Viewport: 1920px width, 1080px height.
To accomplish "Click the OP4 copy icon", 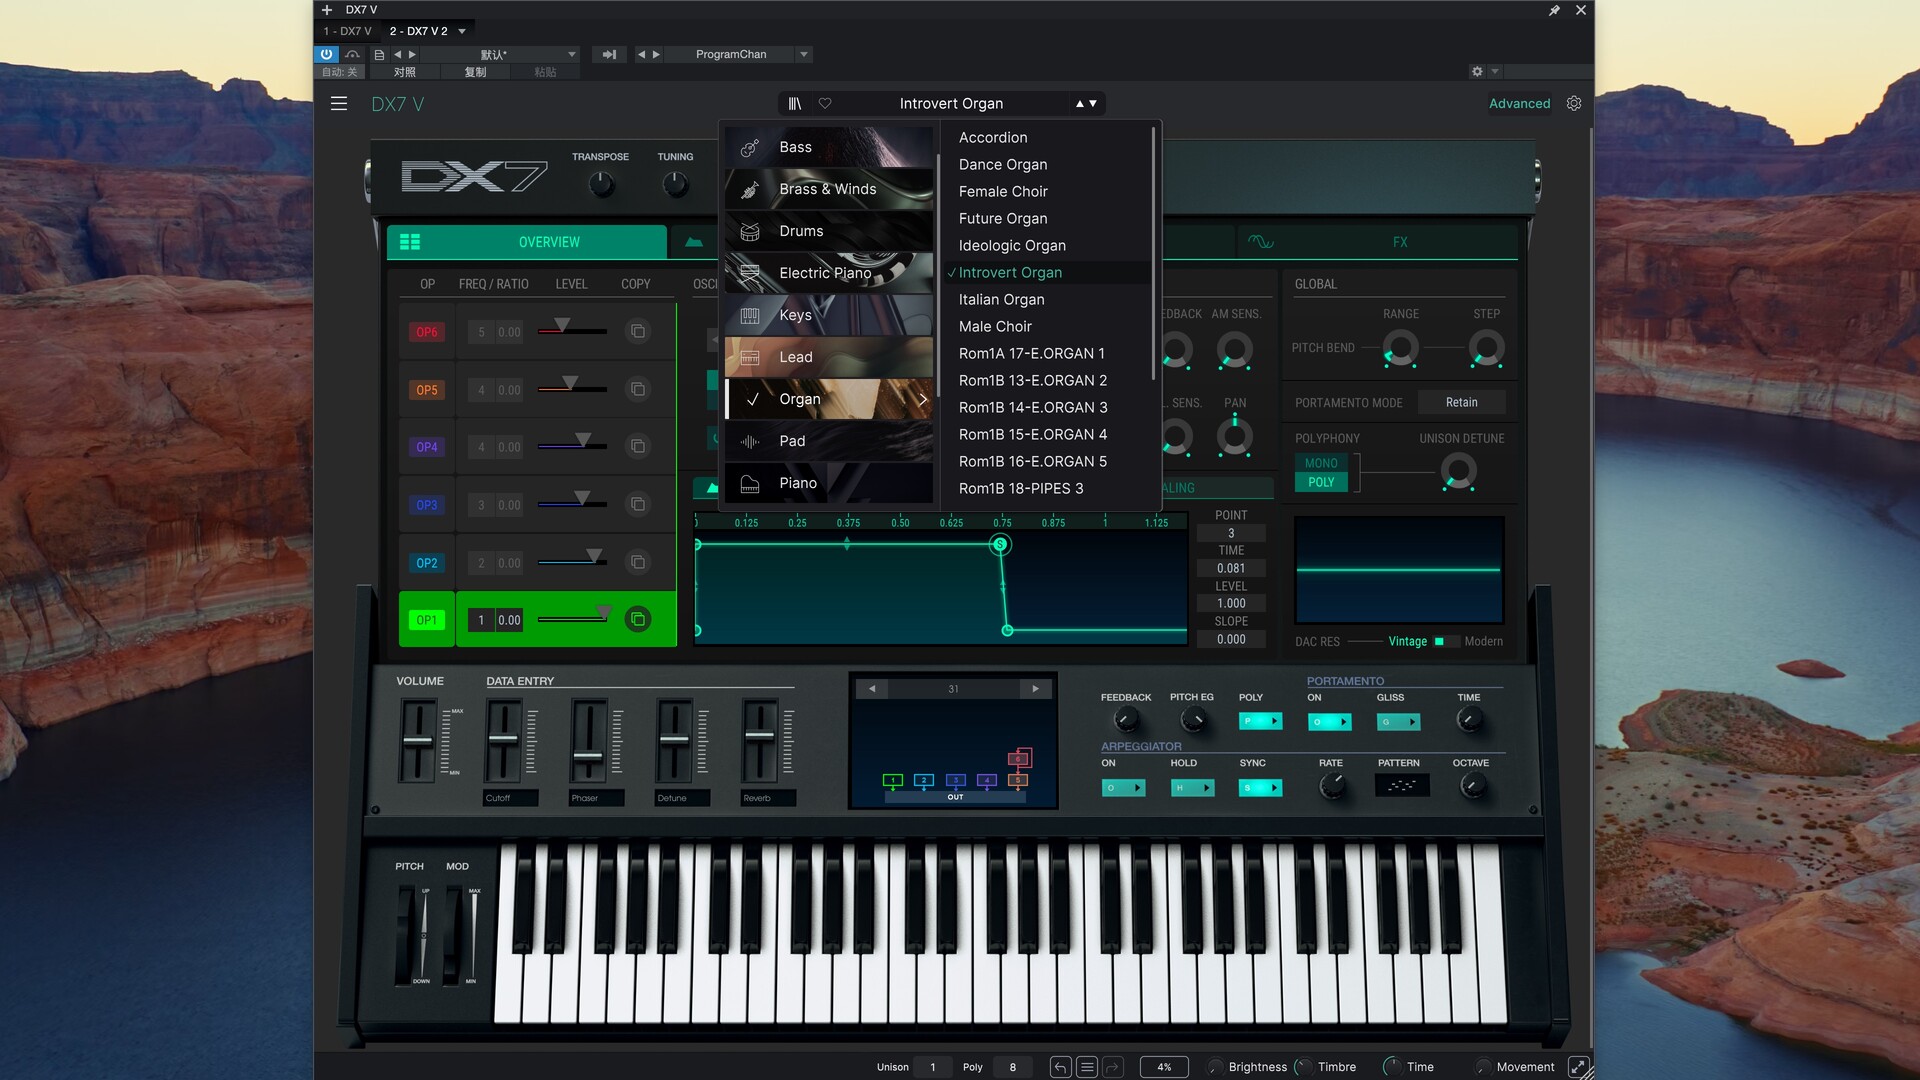I will point(638,447).
